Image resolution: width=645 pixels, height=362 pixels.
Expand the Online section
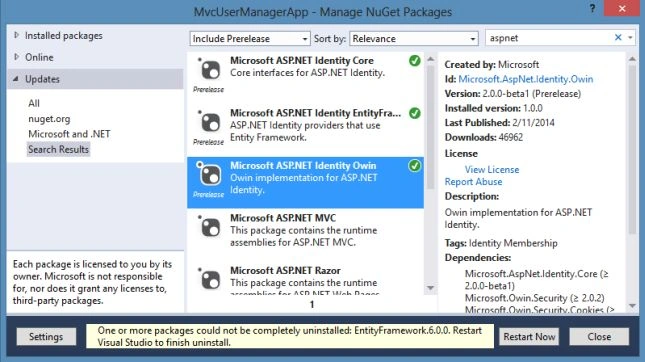pyautogui.click(x=16, y=57)
